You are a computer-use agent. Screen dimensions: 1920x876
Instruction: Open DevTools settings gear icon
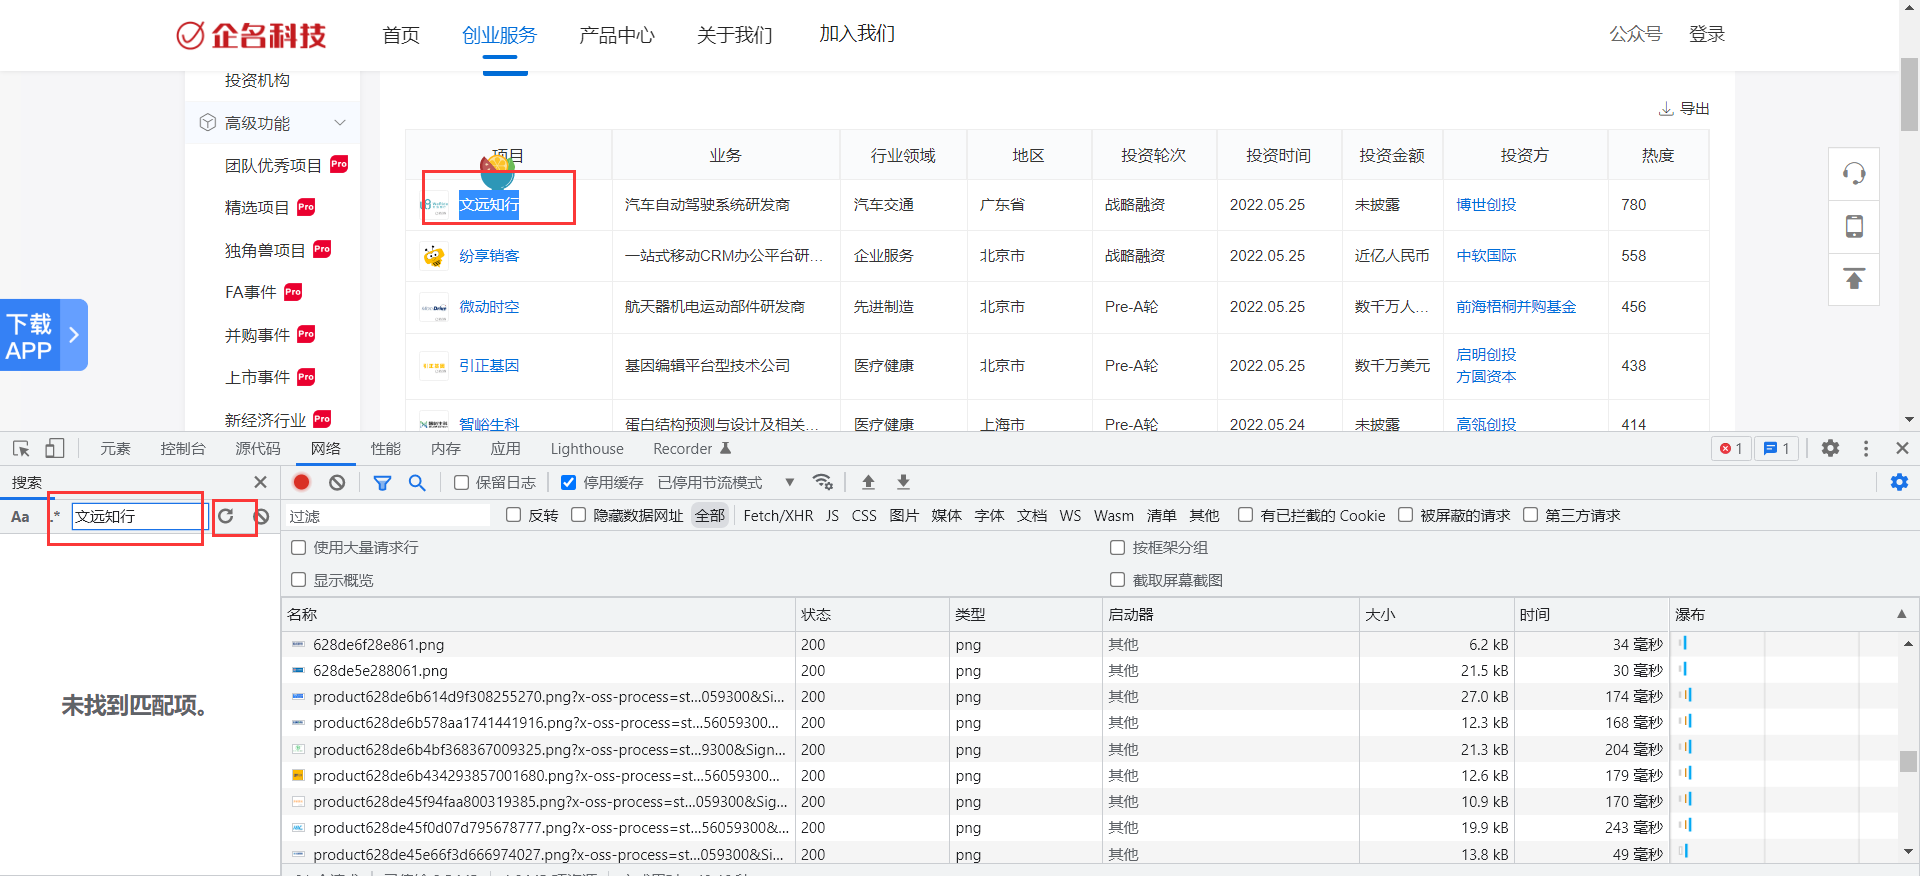1830,448
